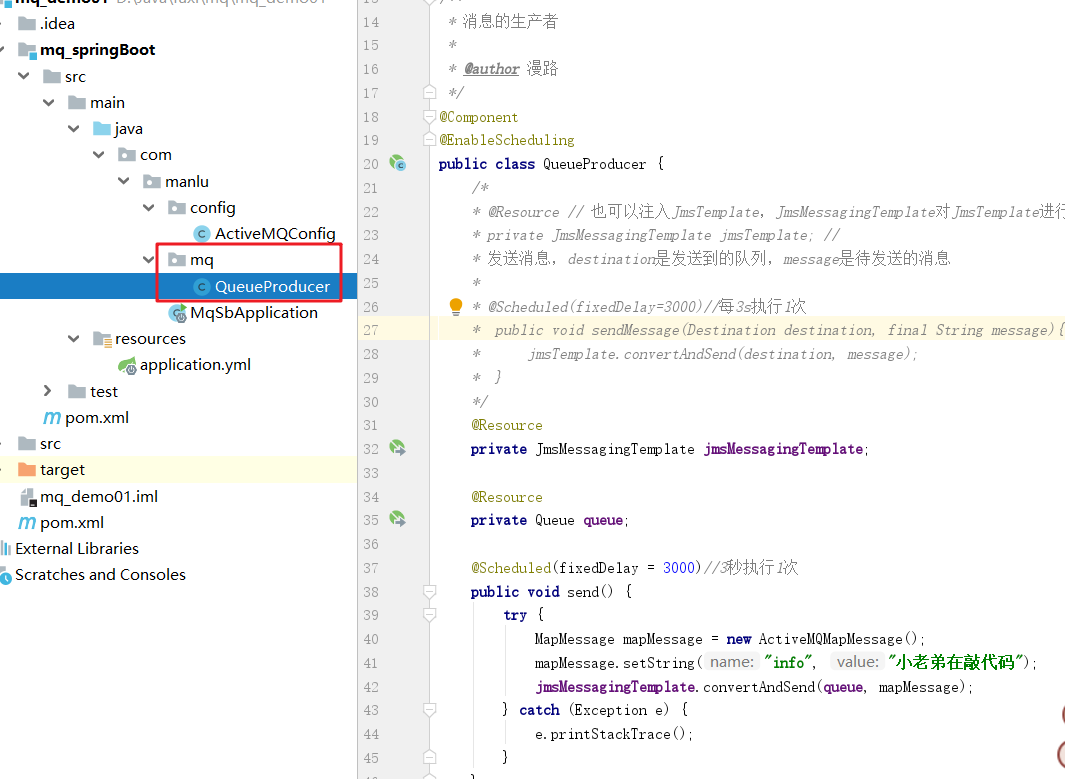Image resolution: width=1065 pixels, height=779 pixels.
Task: Collapse the config package node
Action: tap(149, 207)
